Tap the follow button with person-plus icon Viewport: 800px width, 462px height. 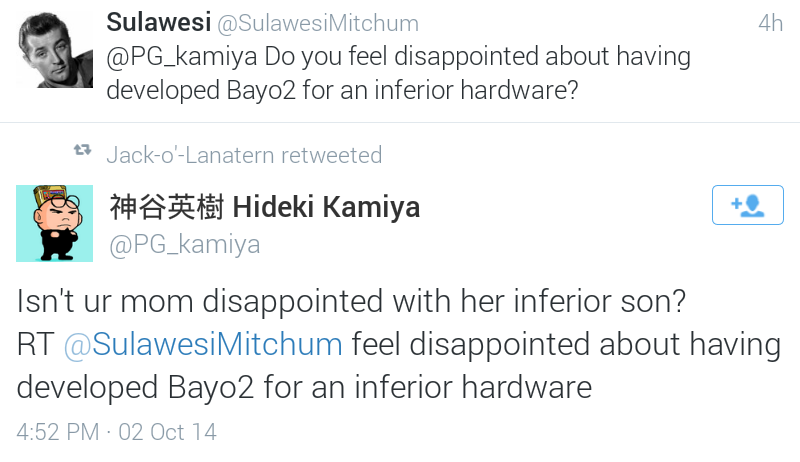pyautogui.click(x=747, y=205)
